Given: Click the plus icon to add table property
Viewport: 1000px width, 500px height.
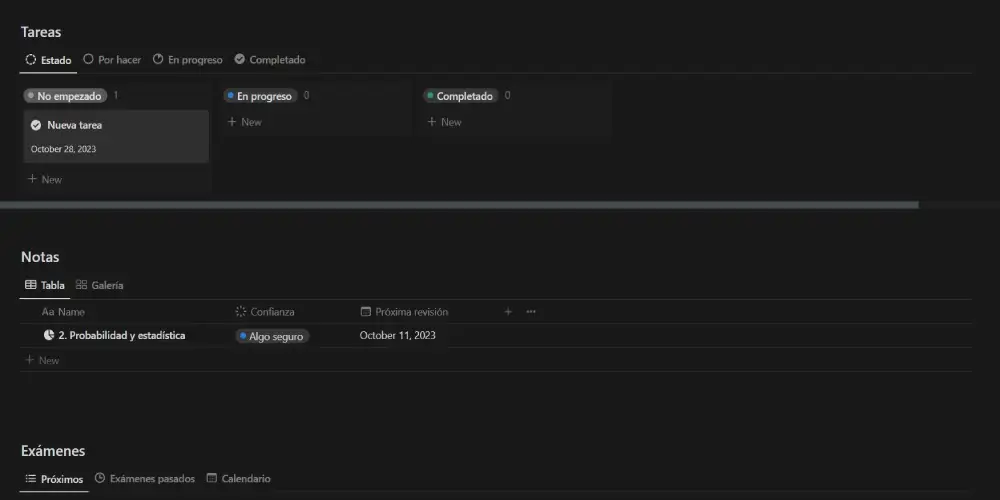Looking at the screenshot, I should [x=508, y=312].
